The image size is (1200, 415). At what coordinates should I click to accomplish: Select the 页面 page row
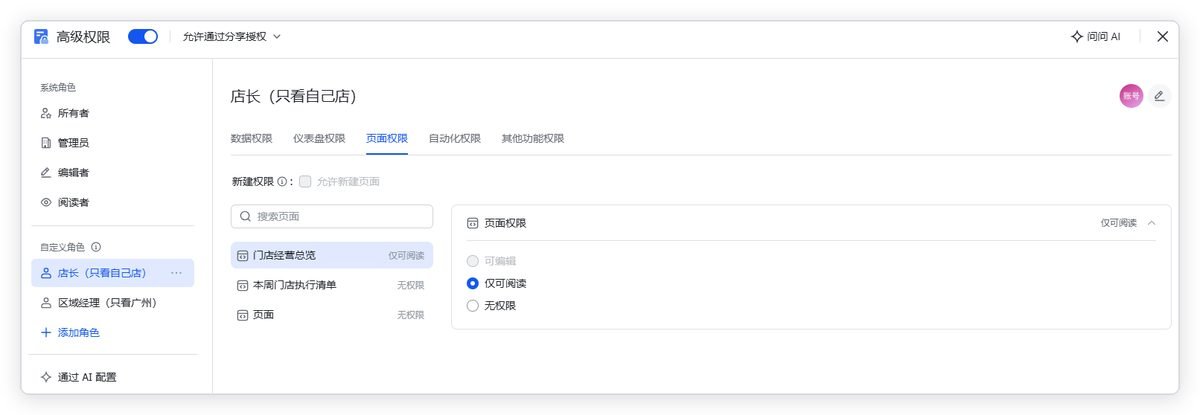(332, 315)
